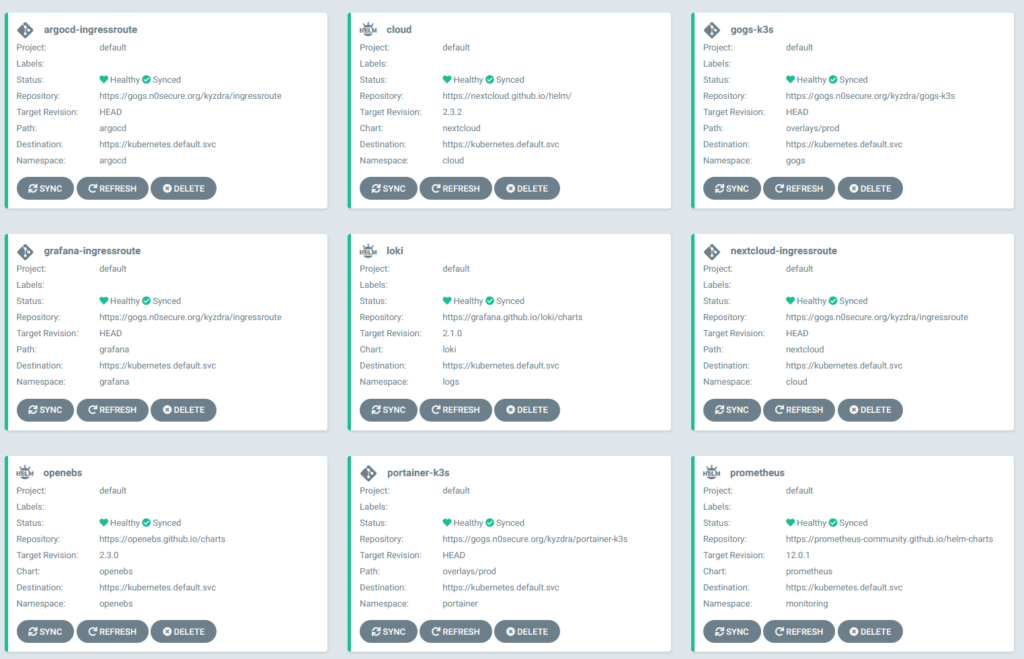1024x659 pixels.
Task: Click the Healthy heart icon on gogs-k3s
Action: 790,80
